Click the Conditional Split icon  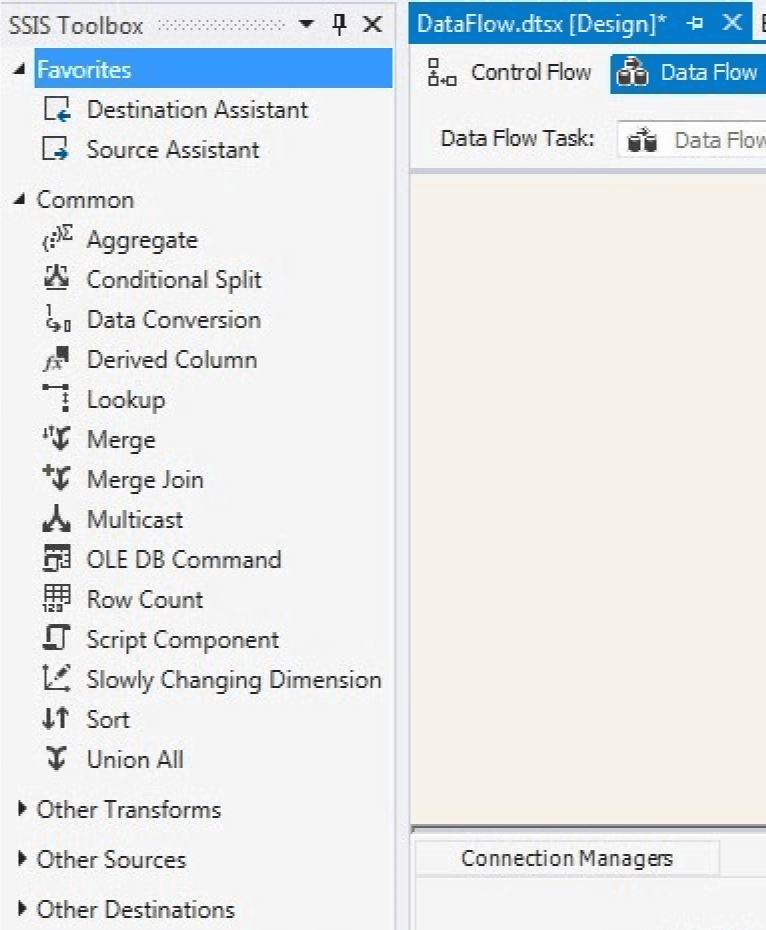(54, 280)
